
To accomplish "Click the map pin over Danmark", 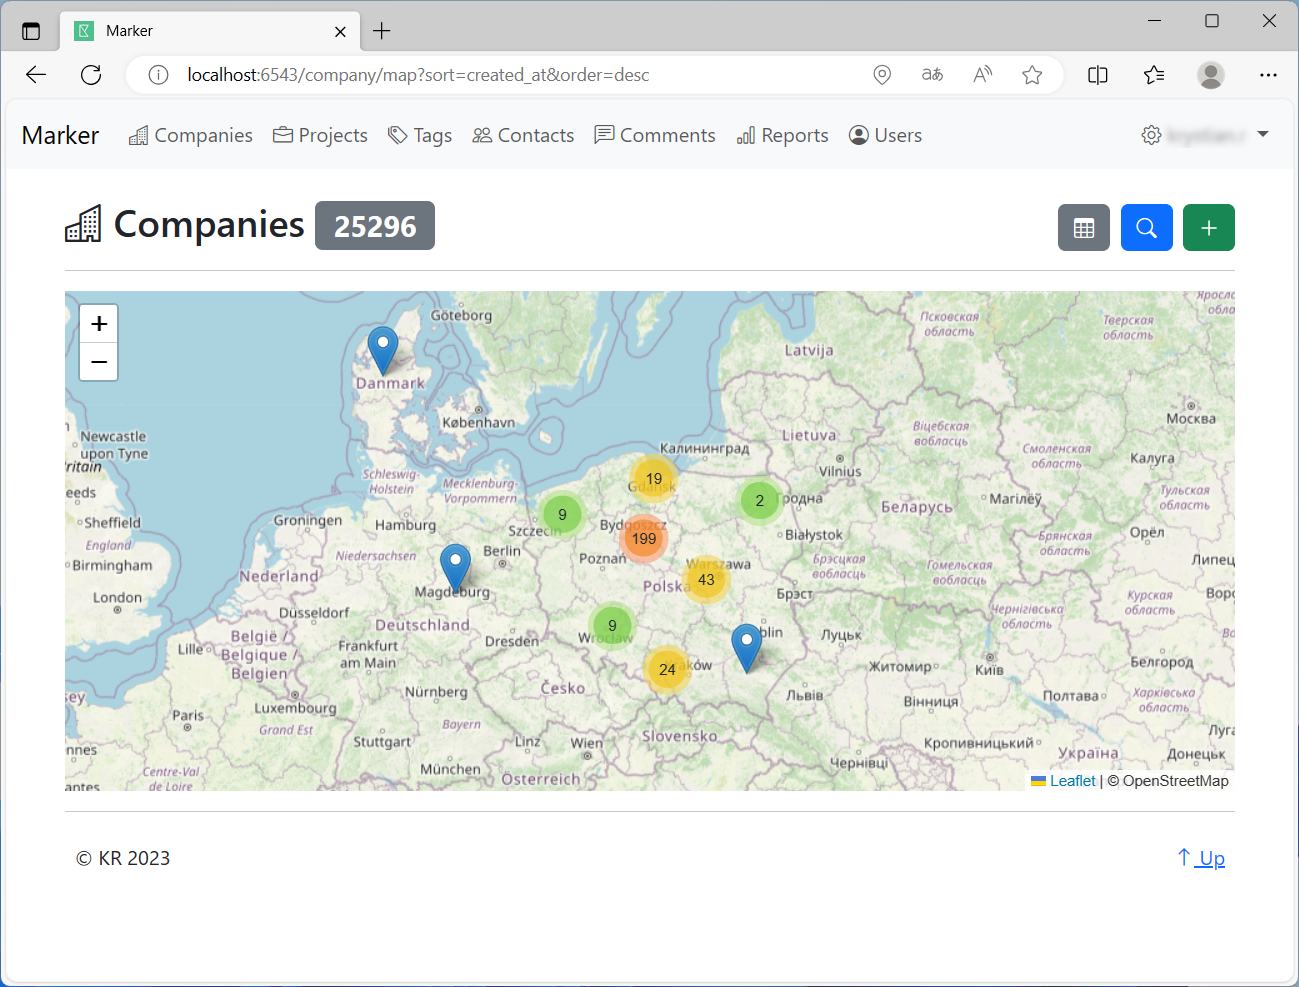I will [x=383, y=350].
